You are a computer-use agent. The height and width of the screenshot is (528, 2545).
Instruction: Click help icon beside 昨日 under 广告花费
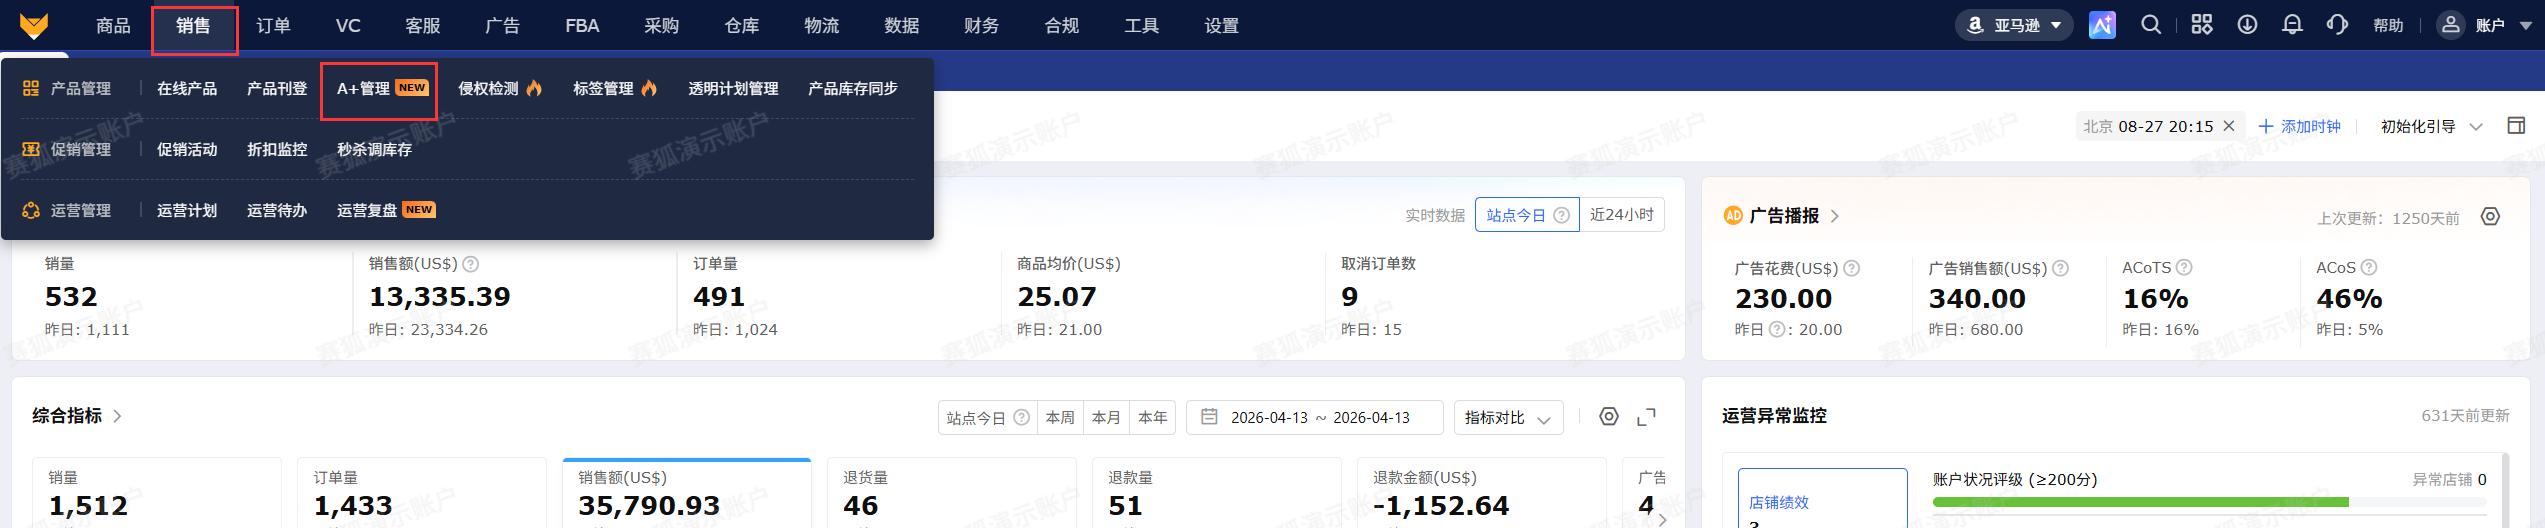pyautogui.click(x=1776, y=329)
